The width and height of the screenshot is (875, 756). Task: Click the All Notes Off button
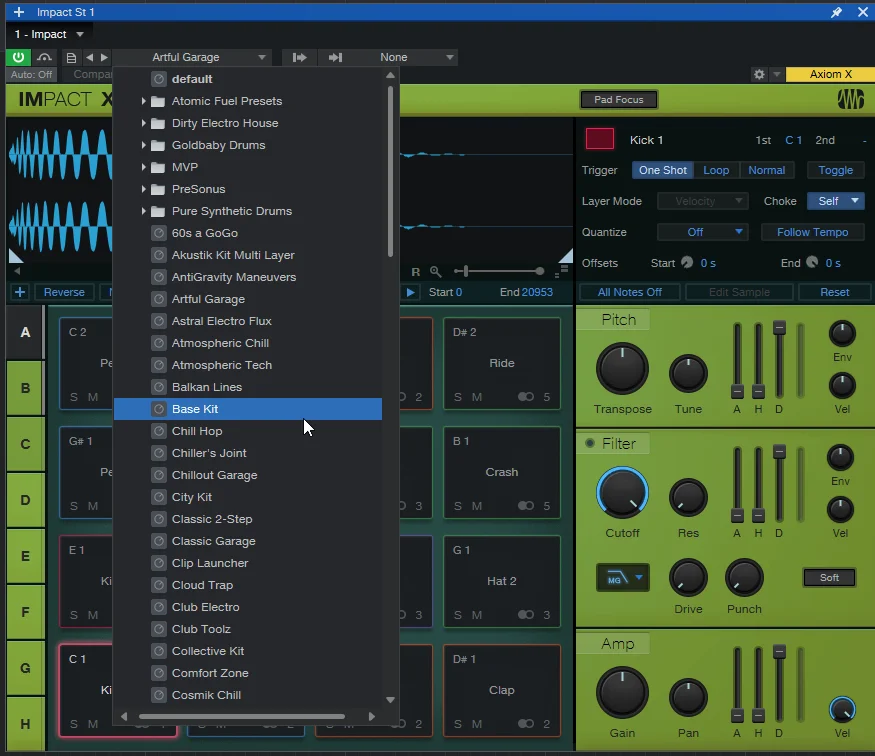coord(629,292)
